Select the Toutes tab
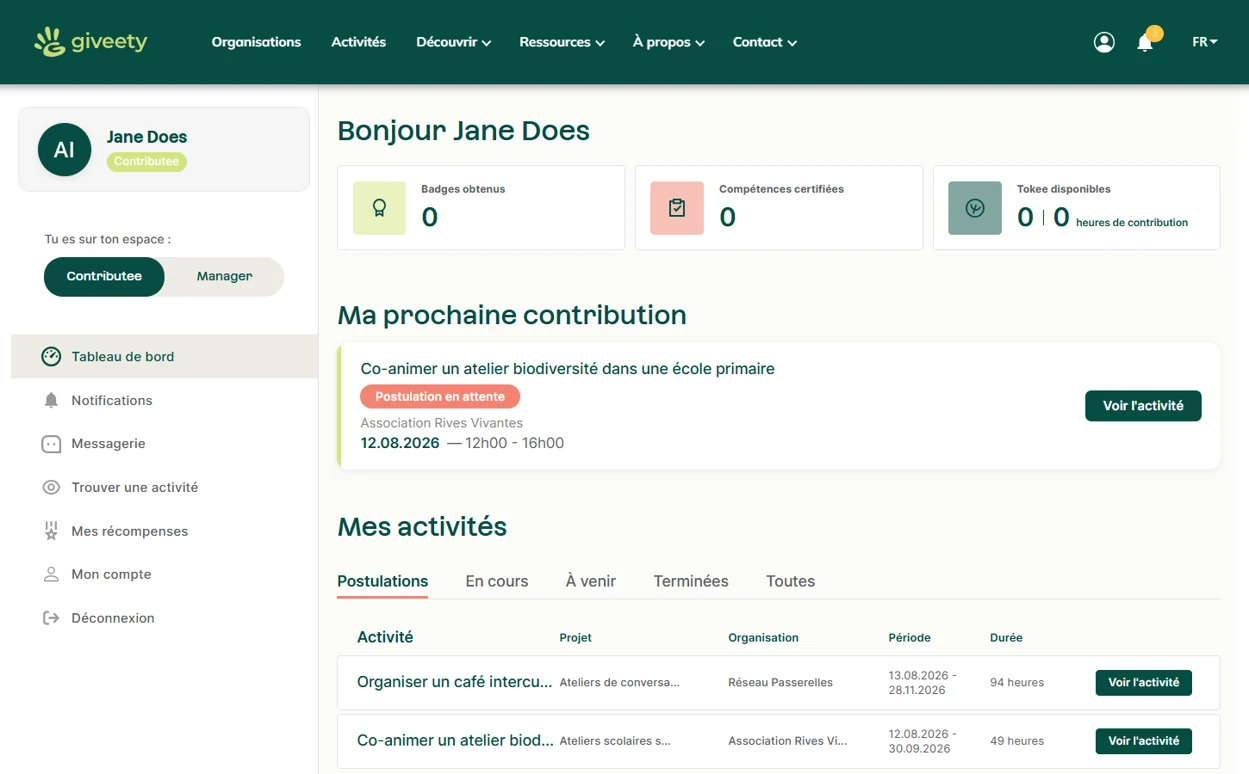The image size is (1249, 774). click(790, 581)
